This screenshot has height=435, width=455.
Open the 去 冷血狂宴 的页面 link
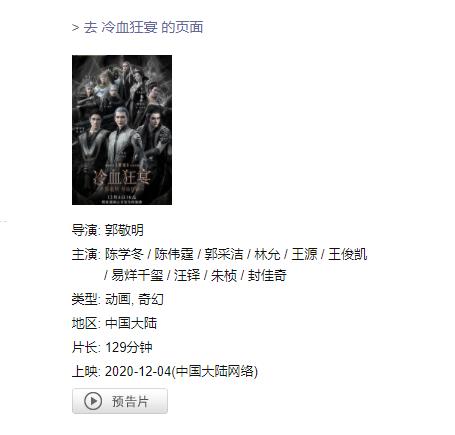[137, 27]
